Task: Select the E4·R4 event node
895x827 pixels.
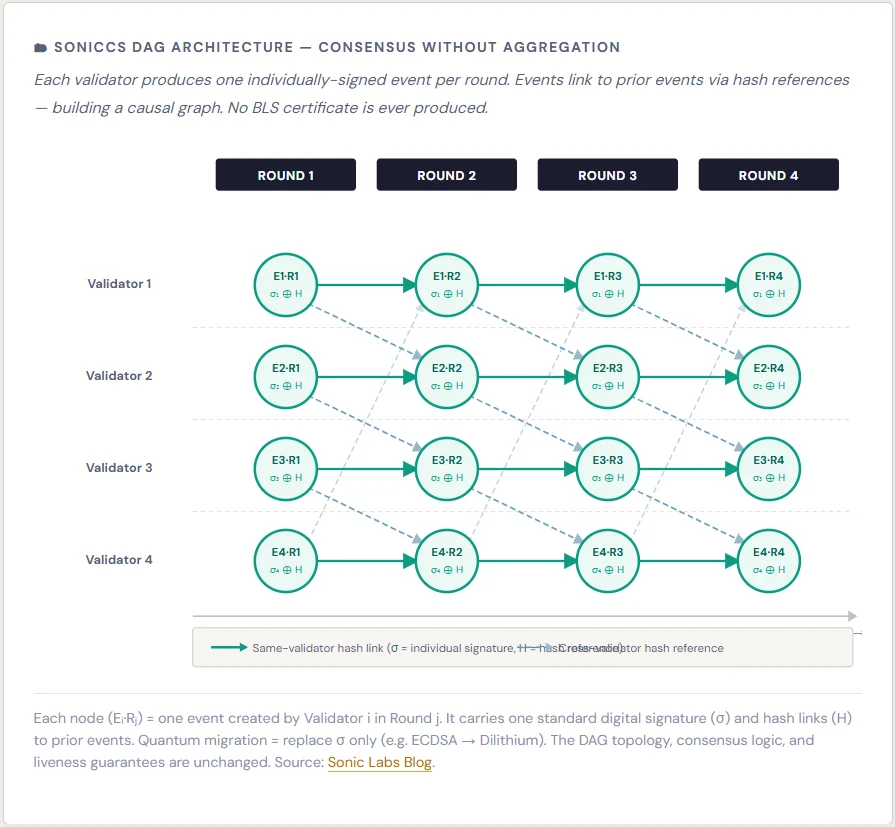Action: click(769, 561)
